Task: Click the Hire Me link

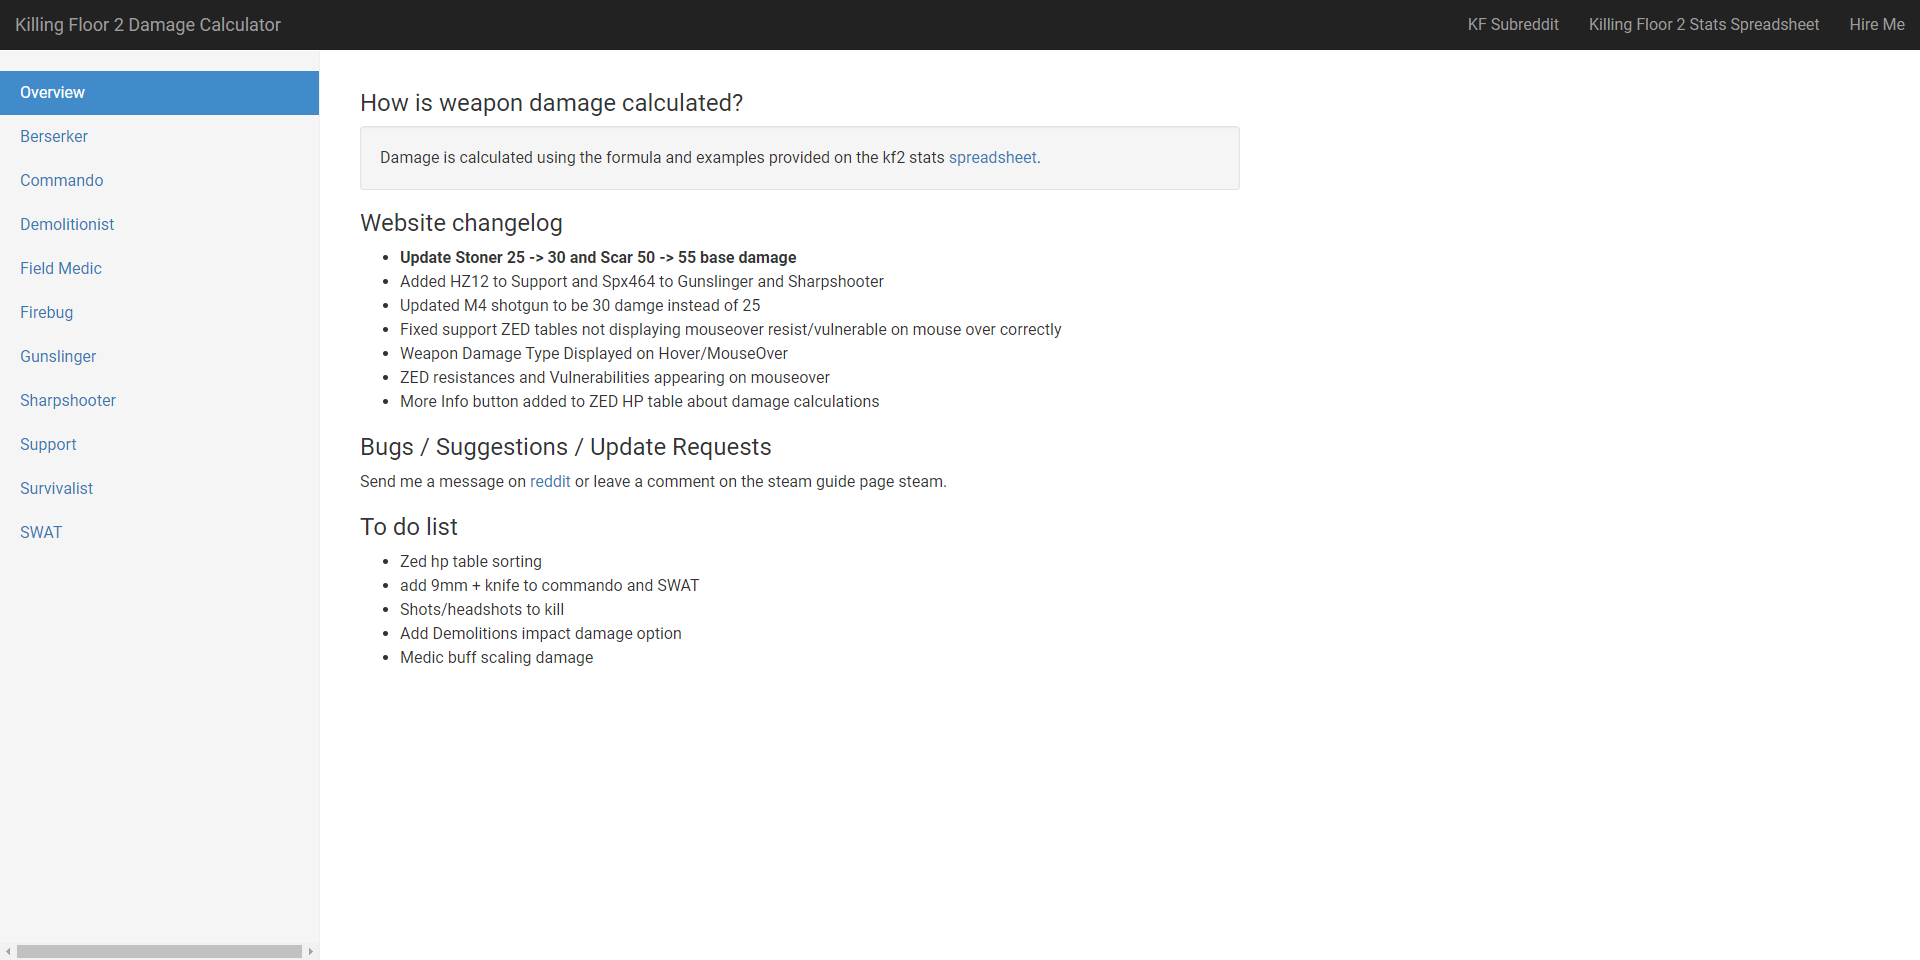Action: pyautogui.click(x=1877, y=25)
